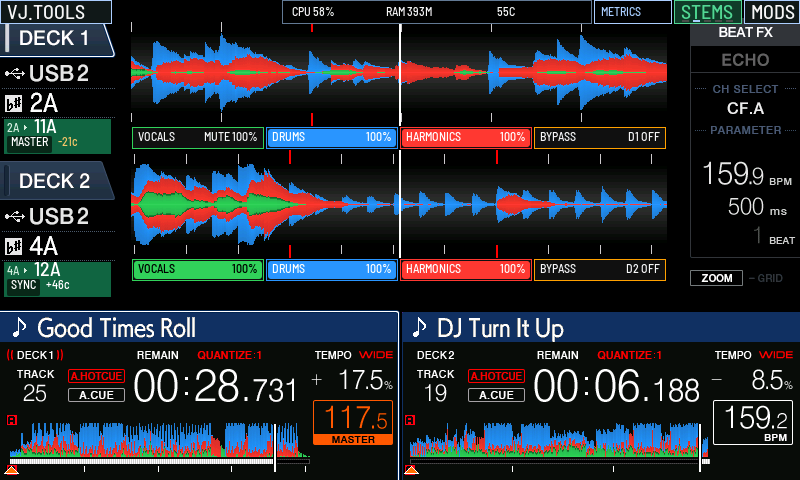Click Deck 1 red A loop marker icon
800x480 pixels.
click(x=12, y=420)
